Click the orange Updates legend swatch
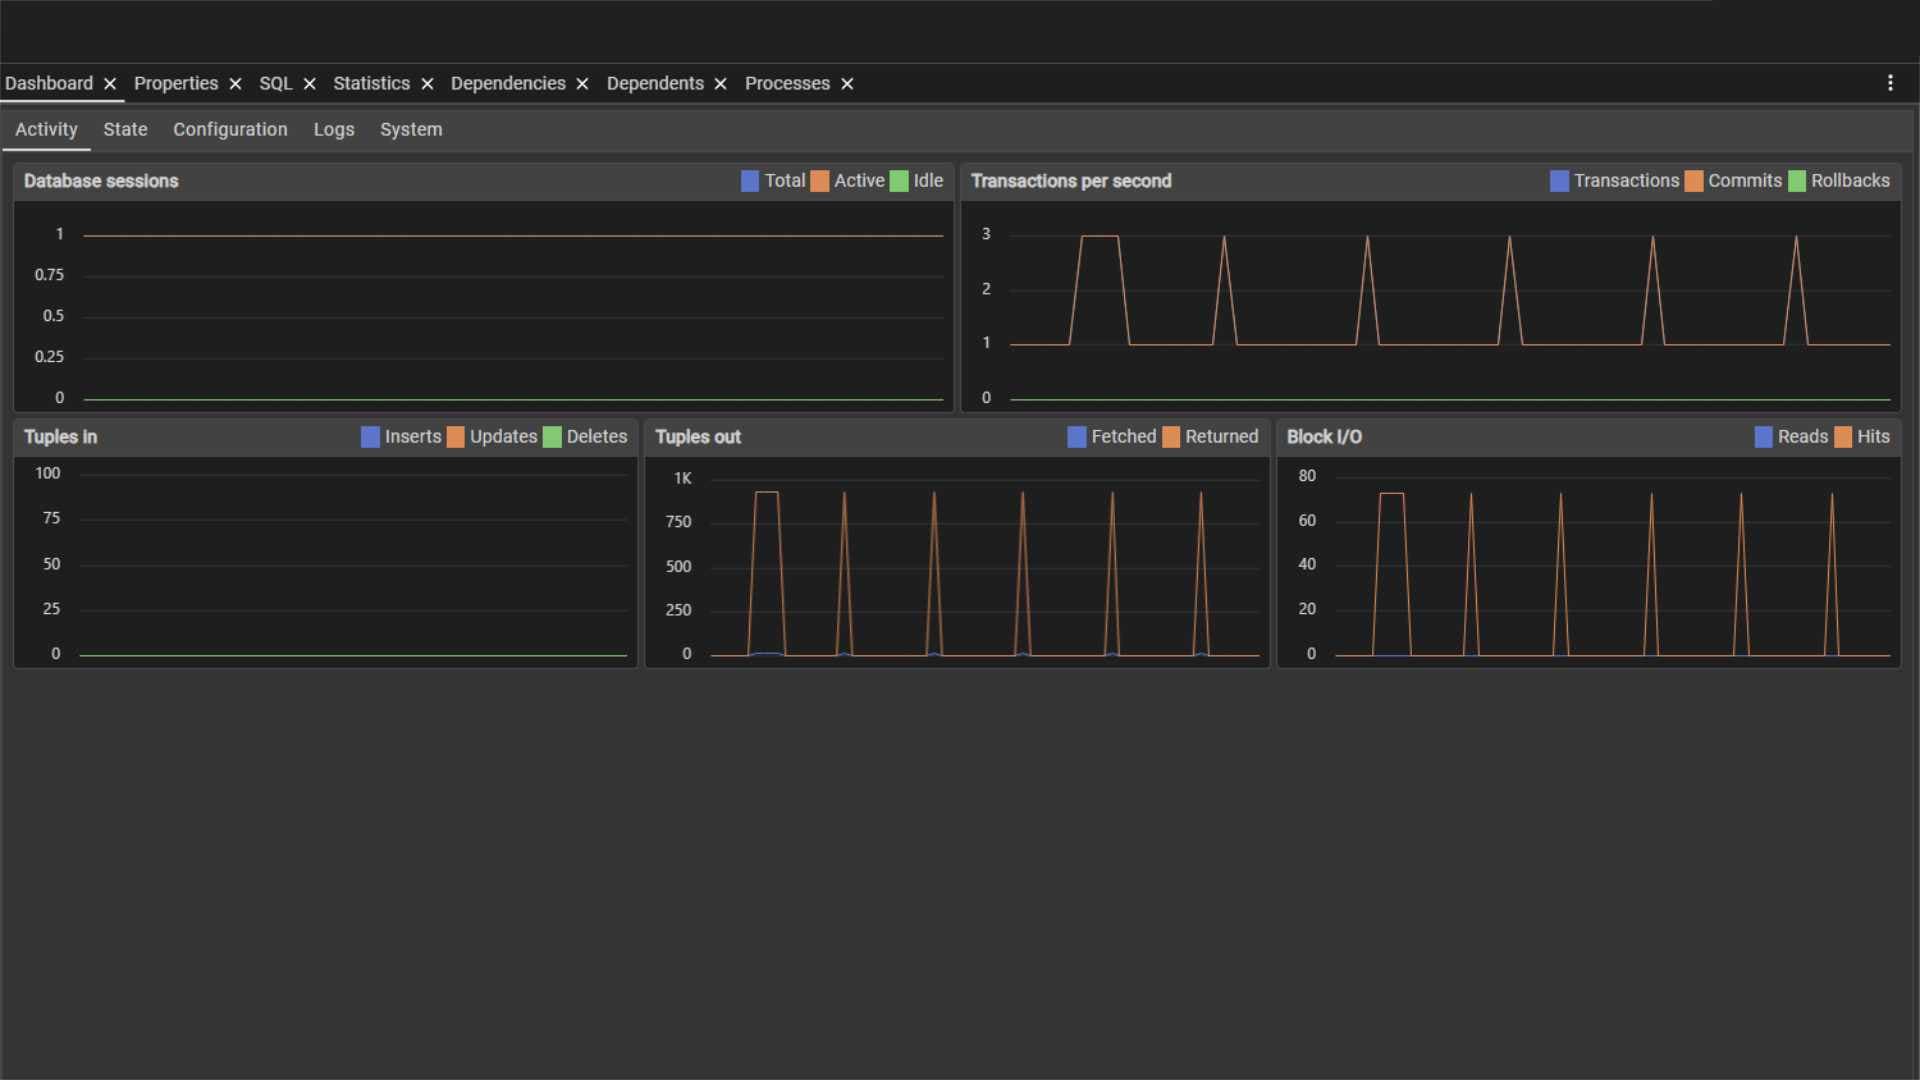 click(456, 437)
